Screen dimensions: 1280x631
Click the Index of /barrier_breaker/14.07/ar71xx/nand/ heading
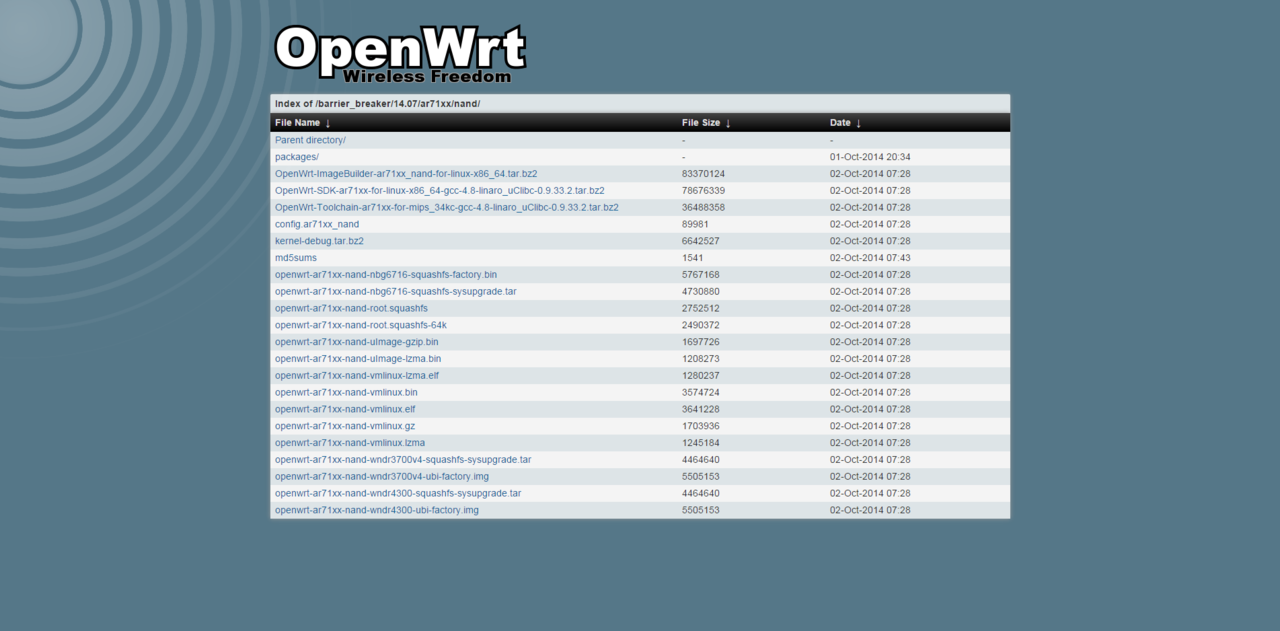click(x=378, y=104)
